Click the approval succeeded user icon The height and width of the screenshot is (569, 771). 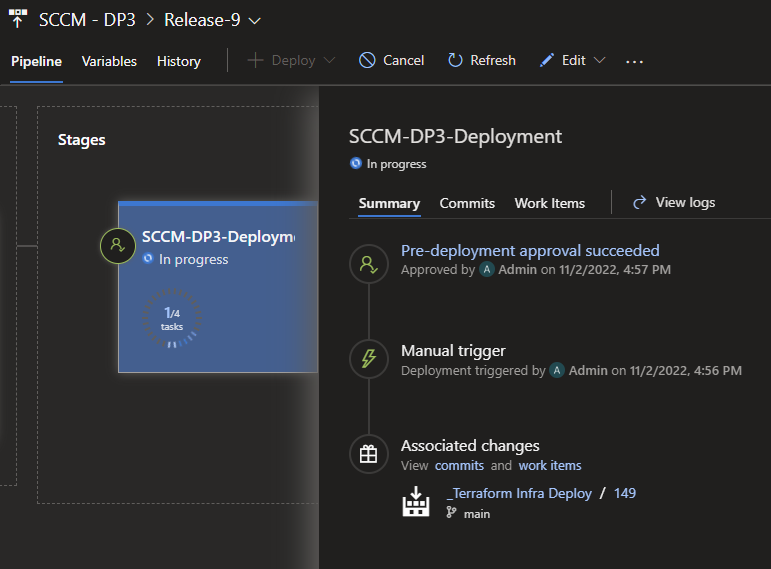tap(369, 264)
